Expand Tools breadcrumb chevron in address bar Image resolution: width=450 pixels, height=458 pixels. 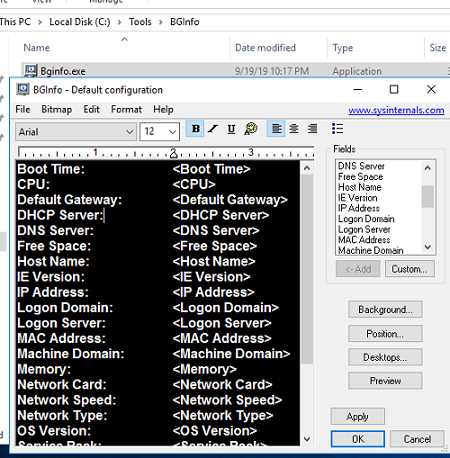[161, 22]
